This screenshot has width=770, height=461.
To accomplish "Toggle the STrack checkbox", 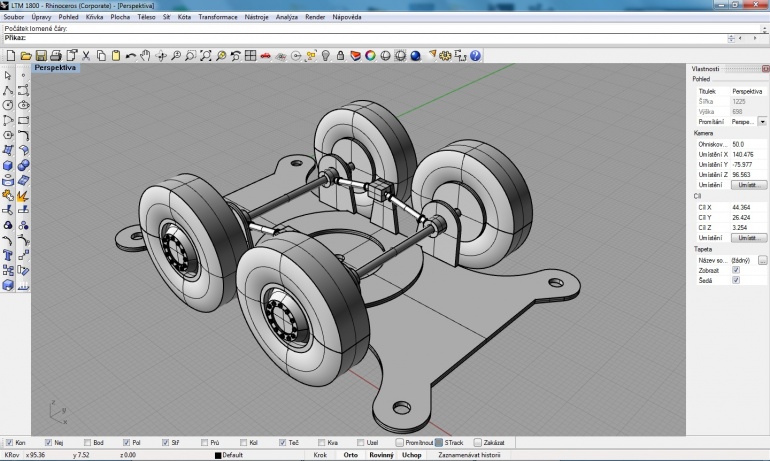I will tap(439, 442).
